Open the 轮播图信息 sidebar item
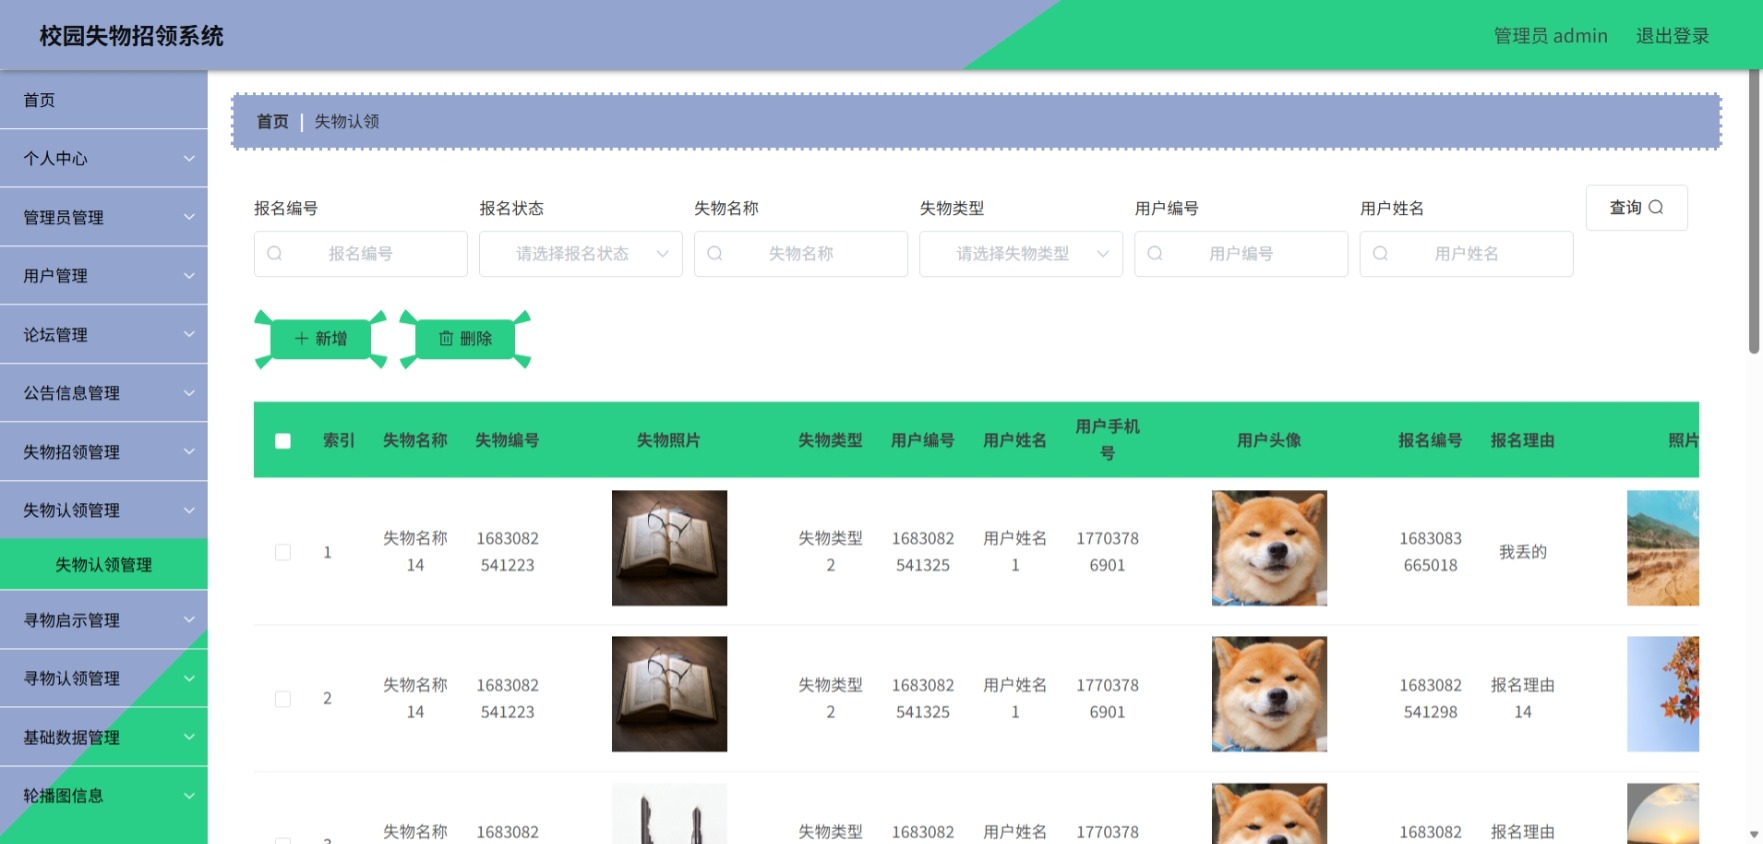Screen dimensions: 1763x844 (104, 796)
